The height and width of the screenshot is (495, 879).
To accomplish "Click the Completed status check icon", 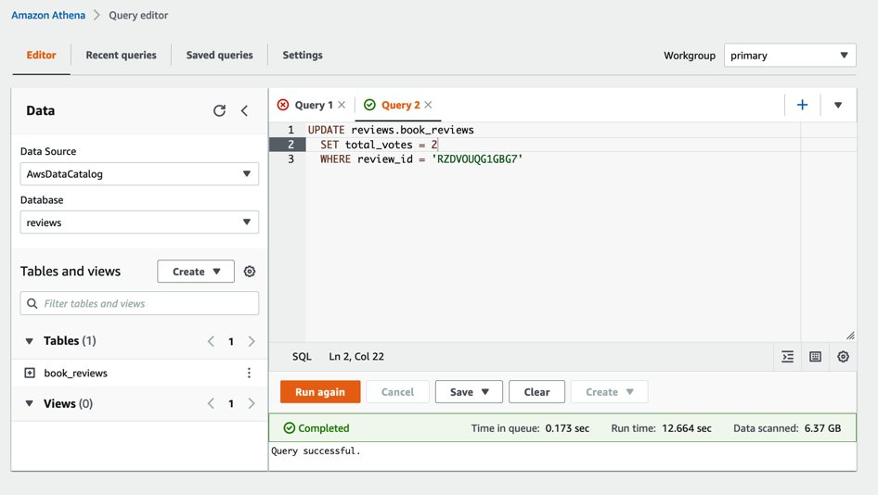I will click(289, 428).
